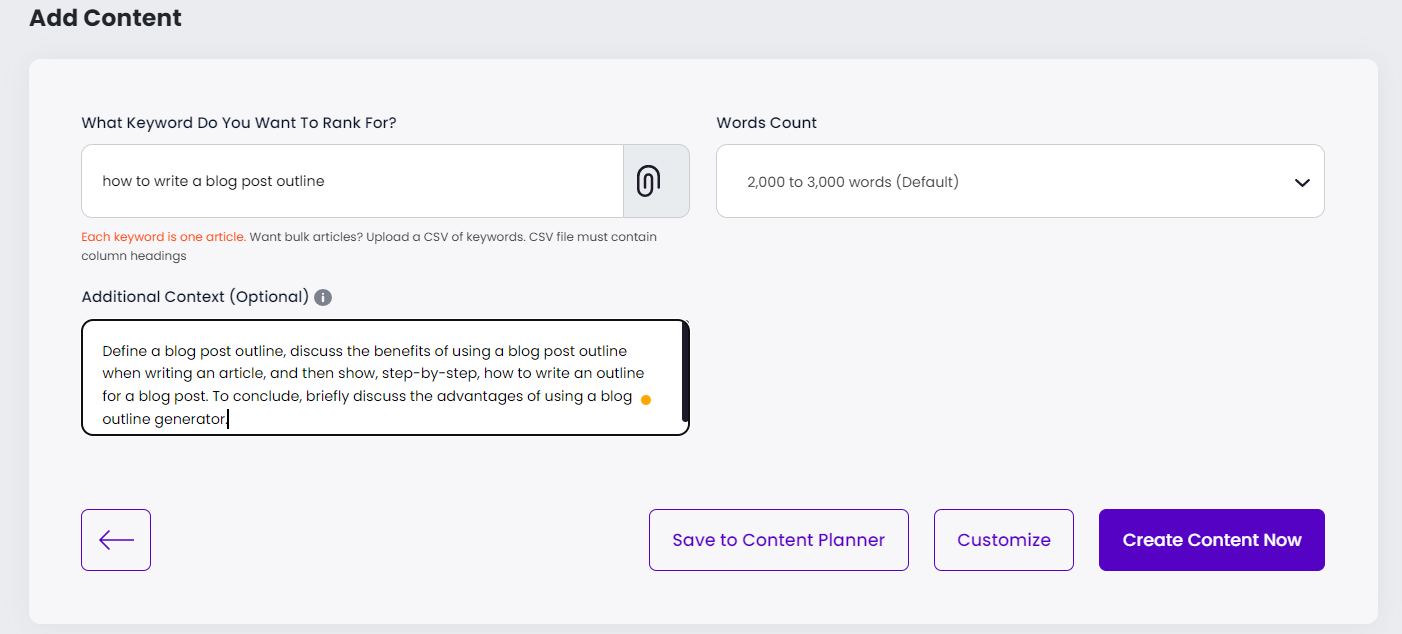Viewport: 1402px width, 634px height.
Task: Click the 'Add Content' page heading
Action: (105, 18)
